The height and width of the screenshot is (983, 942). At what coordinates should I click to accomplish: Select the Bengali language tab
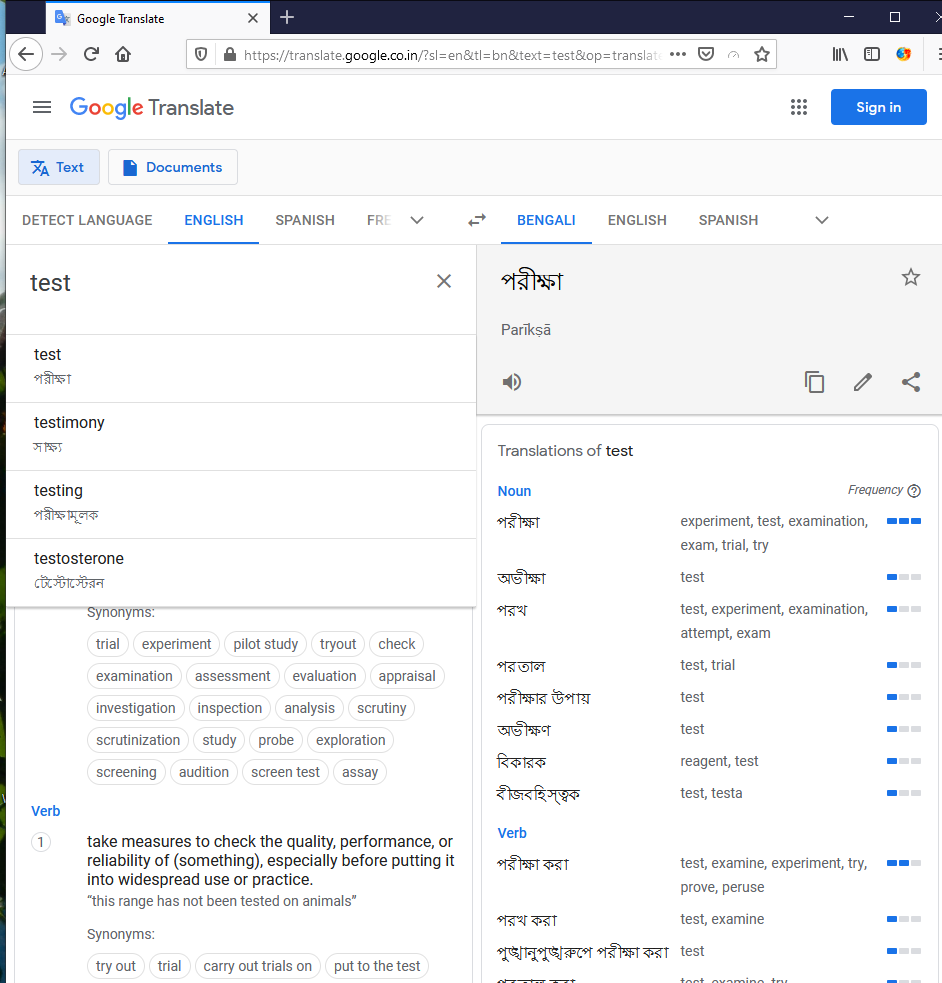(546, 220)
